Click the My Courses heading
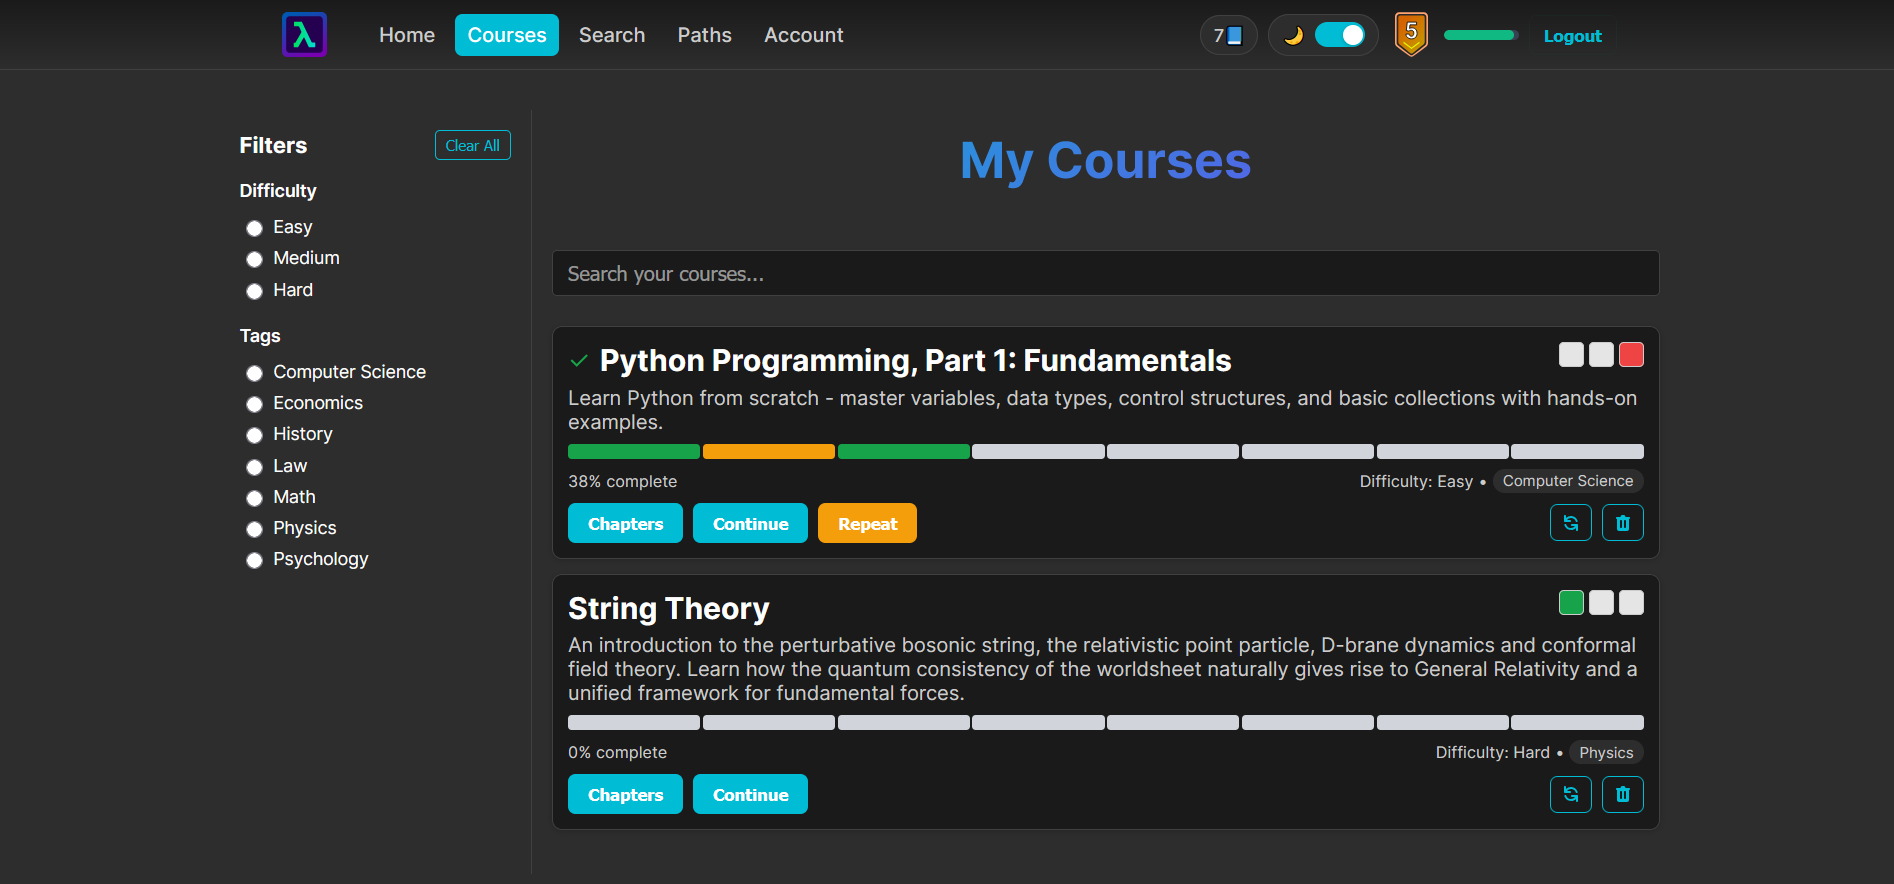Image resolution: width=1894 pixels, height=884 pixels. 1105,160
